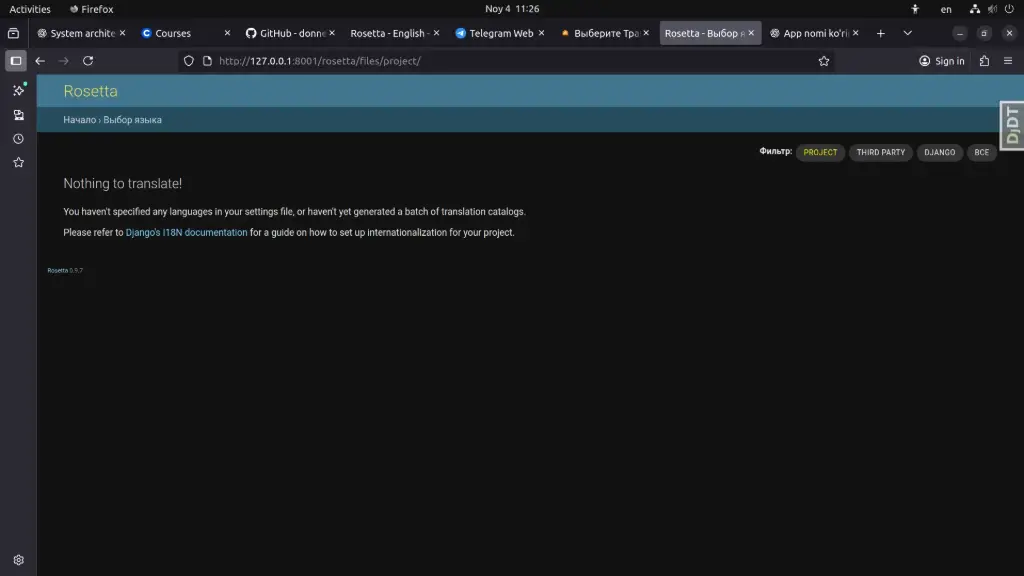
Task: Select the PROJECT filter
Action: (820, 153)
